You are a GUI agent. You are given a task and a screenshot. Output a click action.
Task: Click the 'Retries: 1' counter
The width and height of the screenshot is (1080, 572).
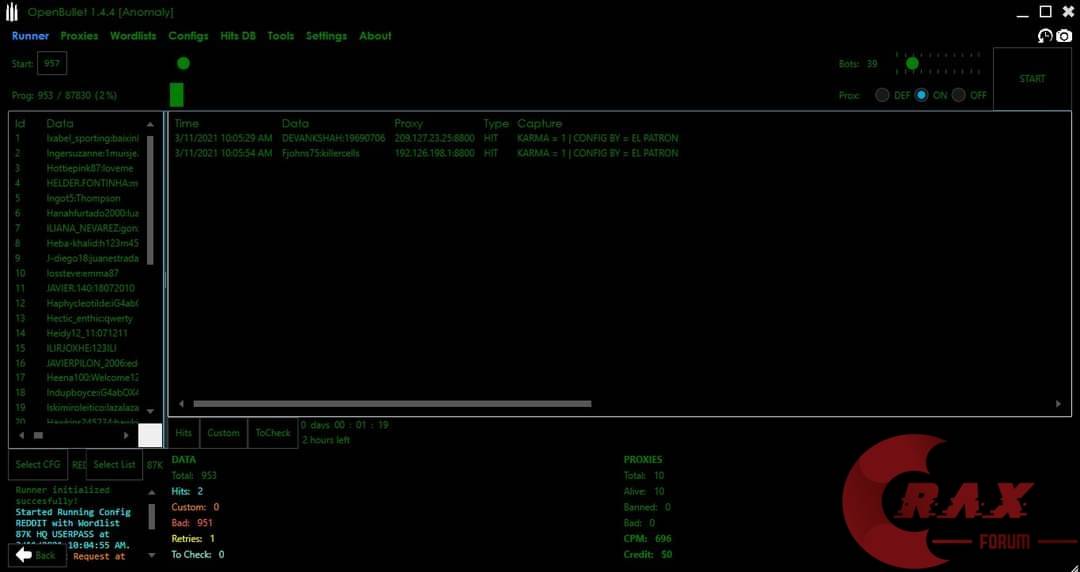194,539
